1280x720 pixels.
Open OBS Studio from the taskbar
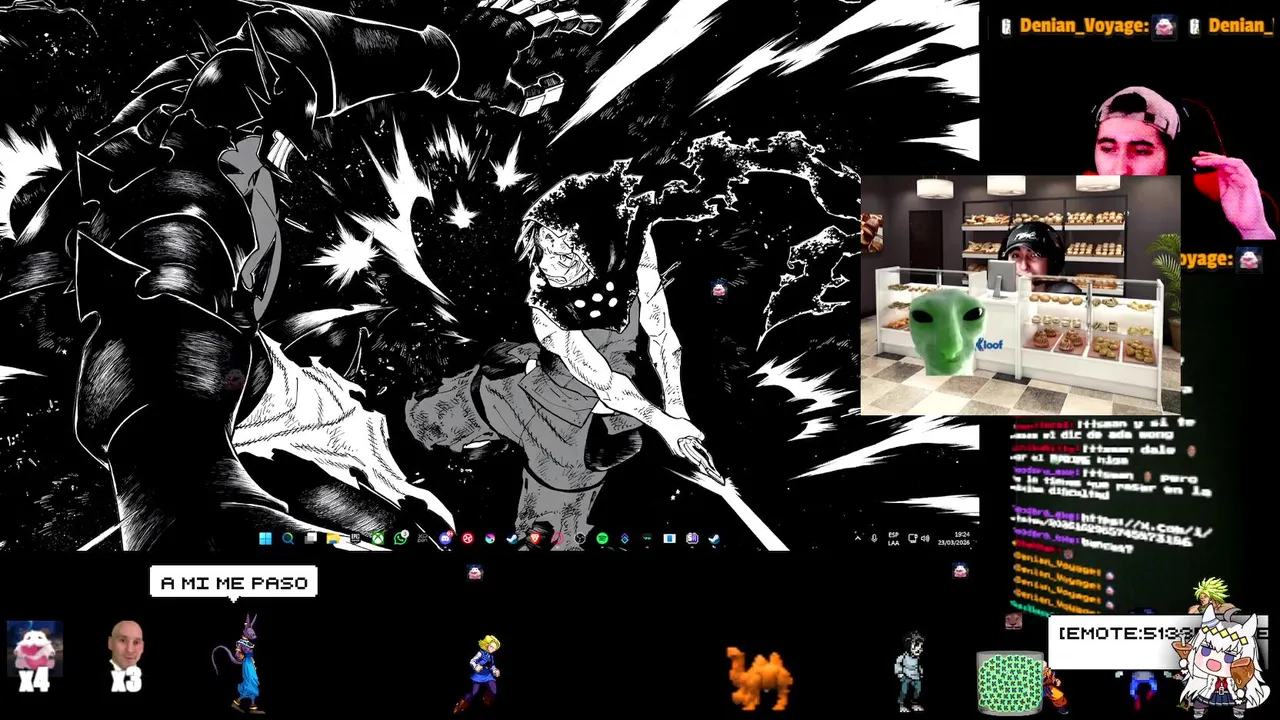coord(580,538)
